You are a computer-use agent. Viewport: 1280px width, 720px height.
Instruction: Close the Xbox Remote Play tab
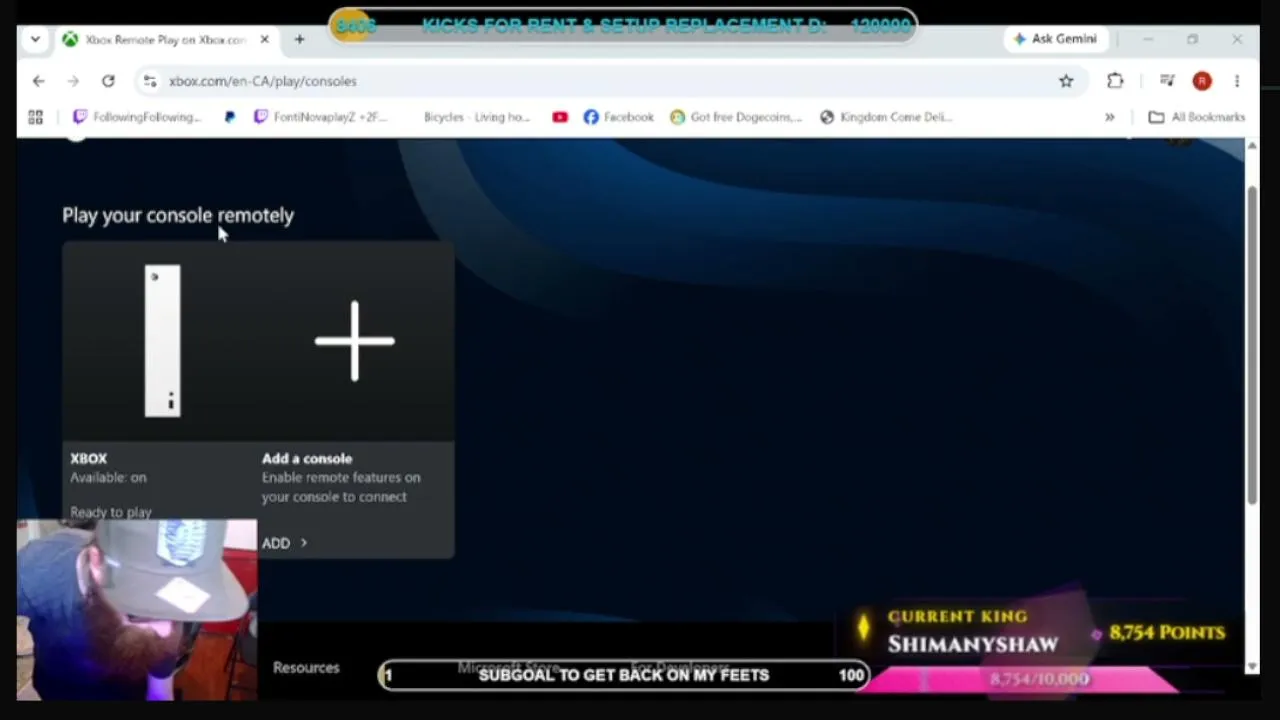tap(264, 39)
